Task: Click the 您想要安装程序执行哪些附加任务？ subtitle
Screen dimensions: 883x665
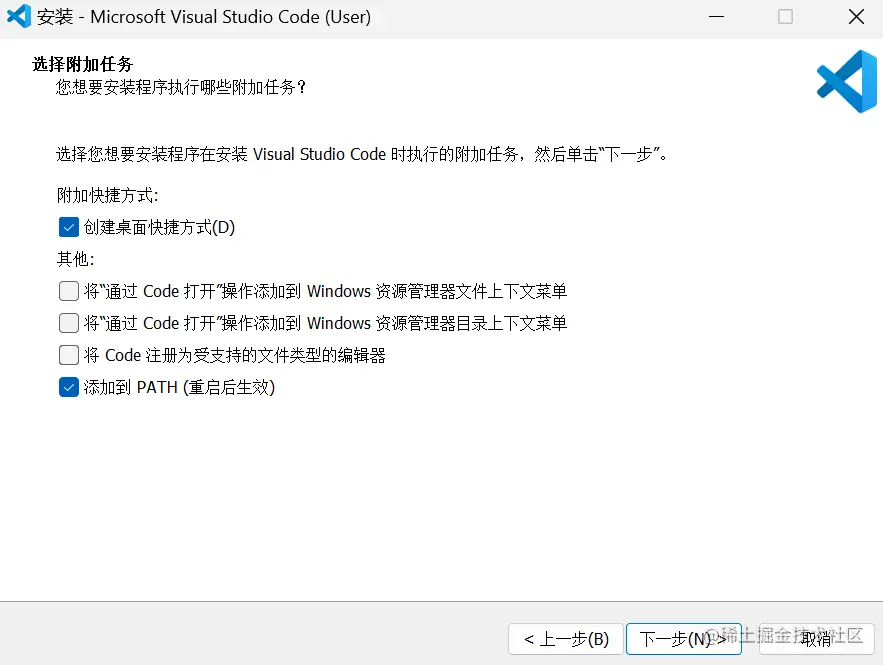Action: [181, 87]
